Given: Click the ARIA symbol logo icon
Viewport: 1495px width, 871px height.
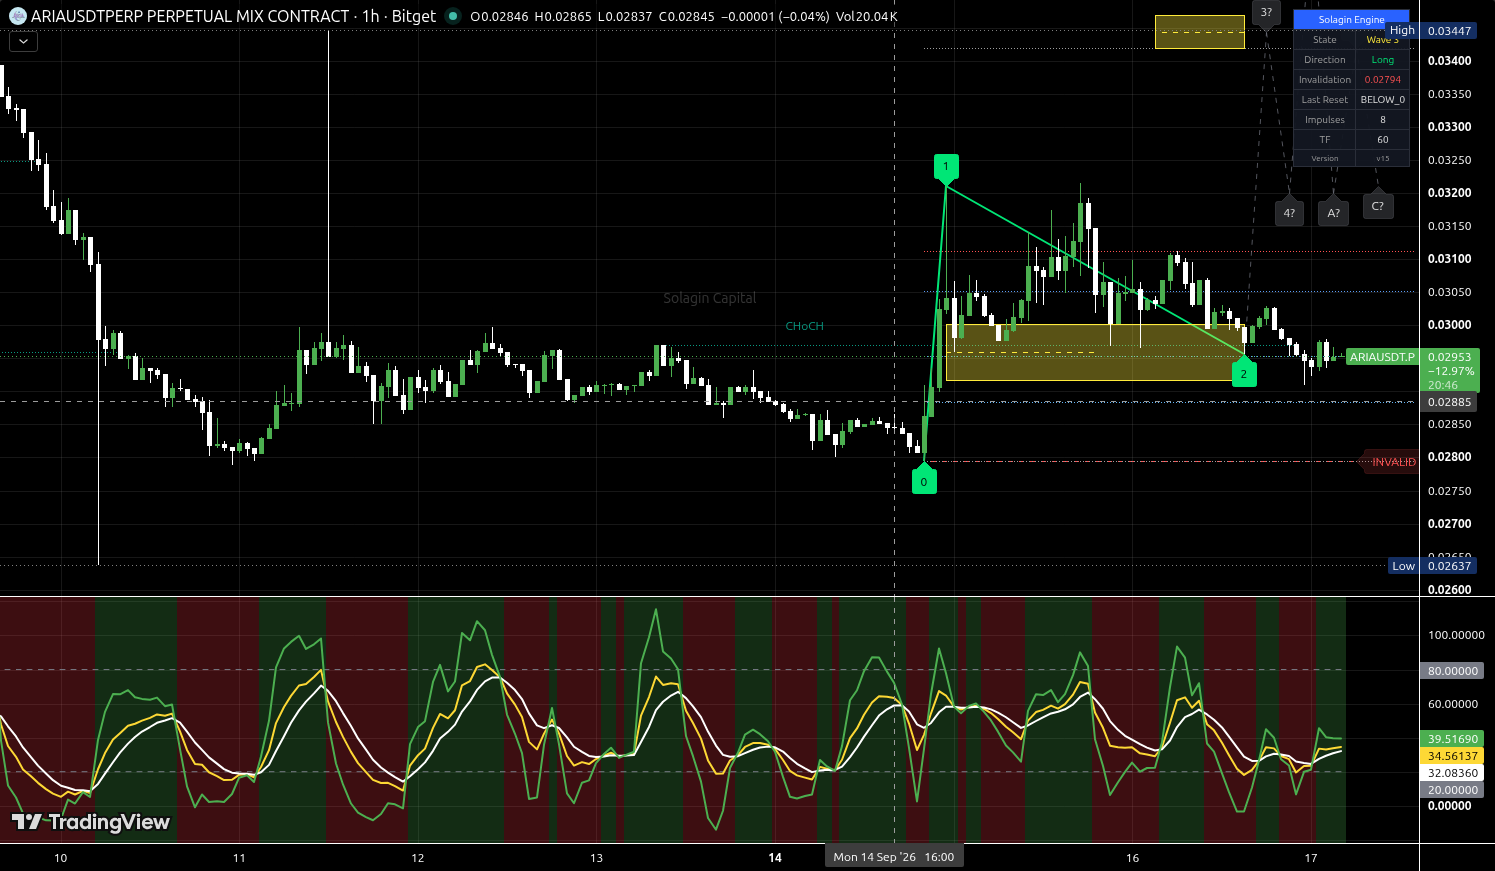Looking at the screenshot, I should click(18, 16).
